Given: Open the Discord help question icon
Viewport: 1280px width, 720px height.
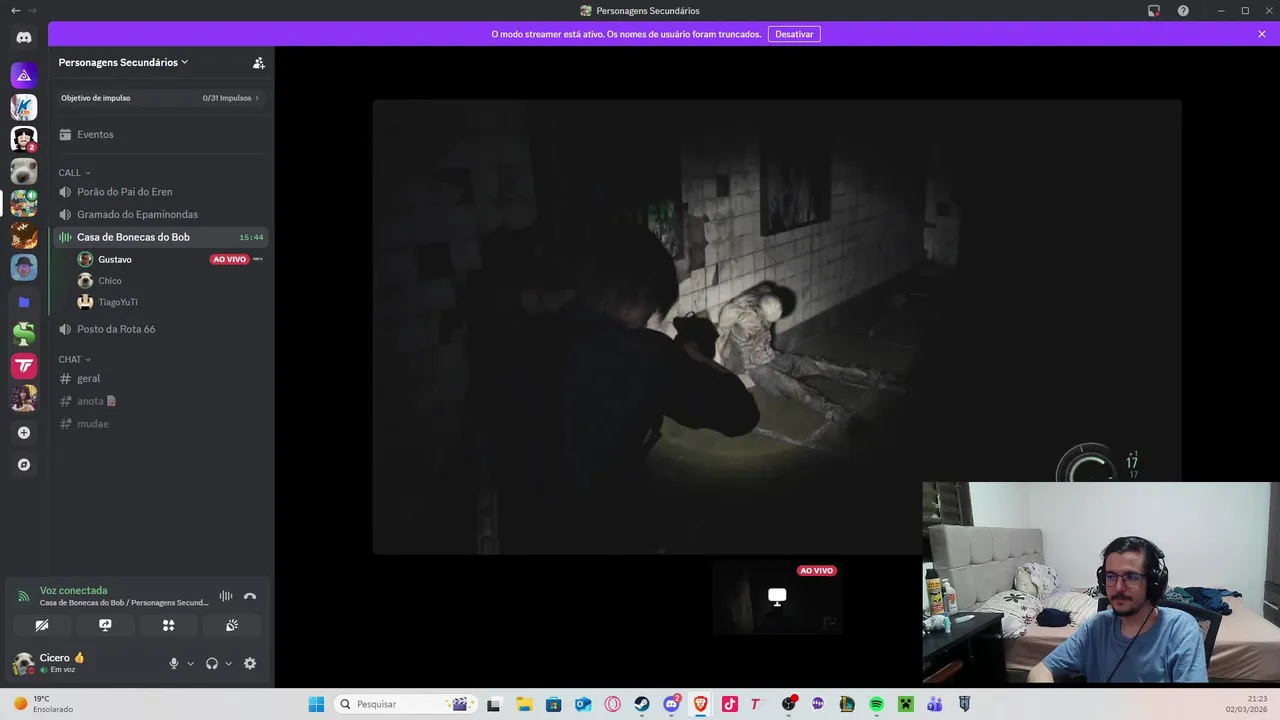Looking at the screenshot, I should [x=1183, y=11].
